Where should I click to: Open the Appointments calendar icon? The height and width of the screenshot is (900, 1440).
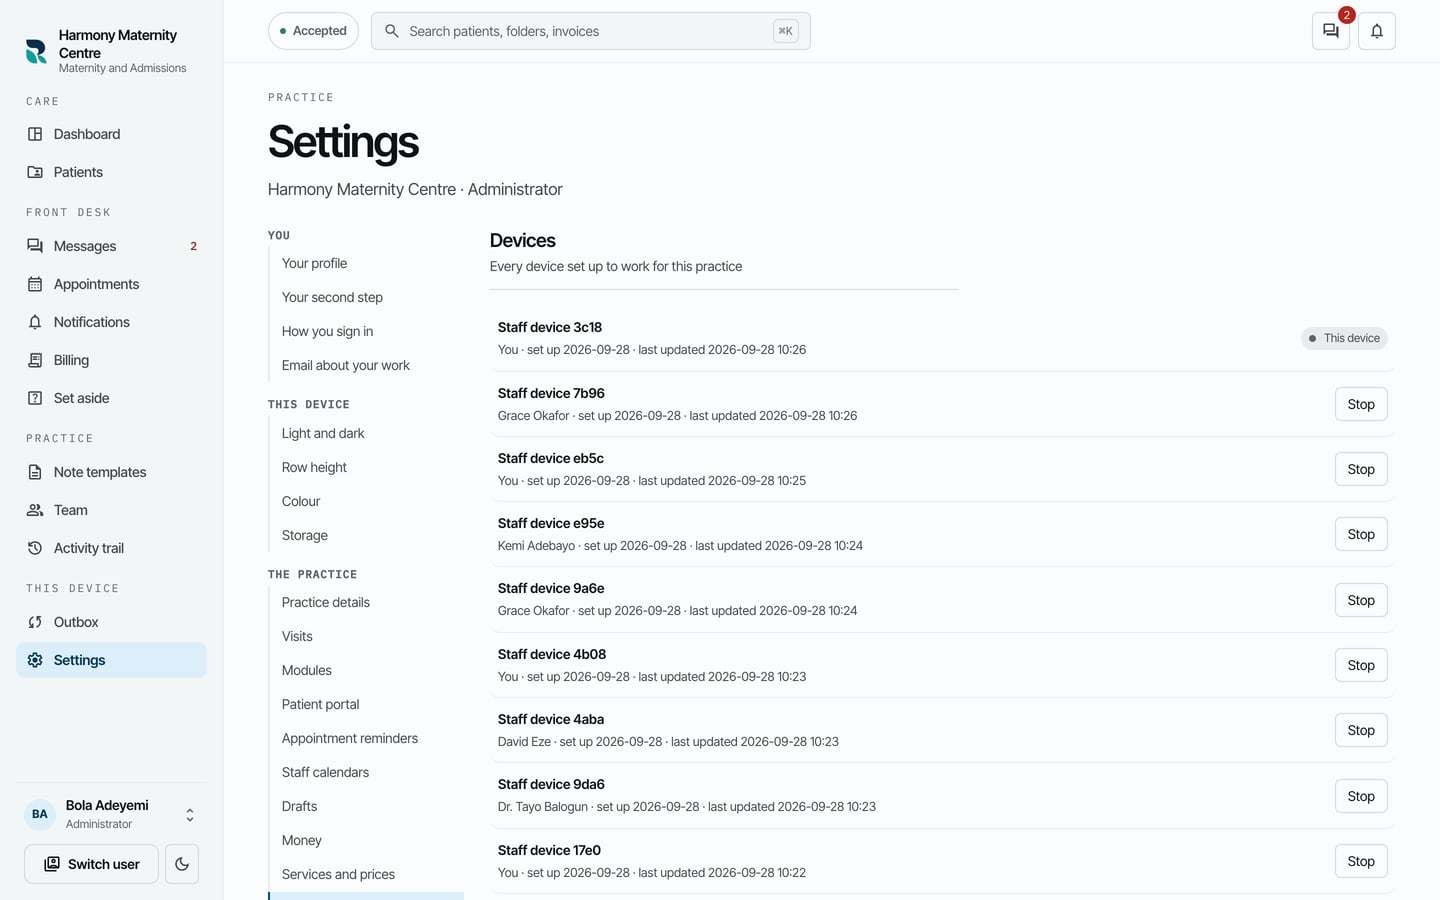point(35,284)
